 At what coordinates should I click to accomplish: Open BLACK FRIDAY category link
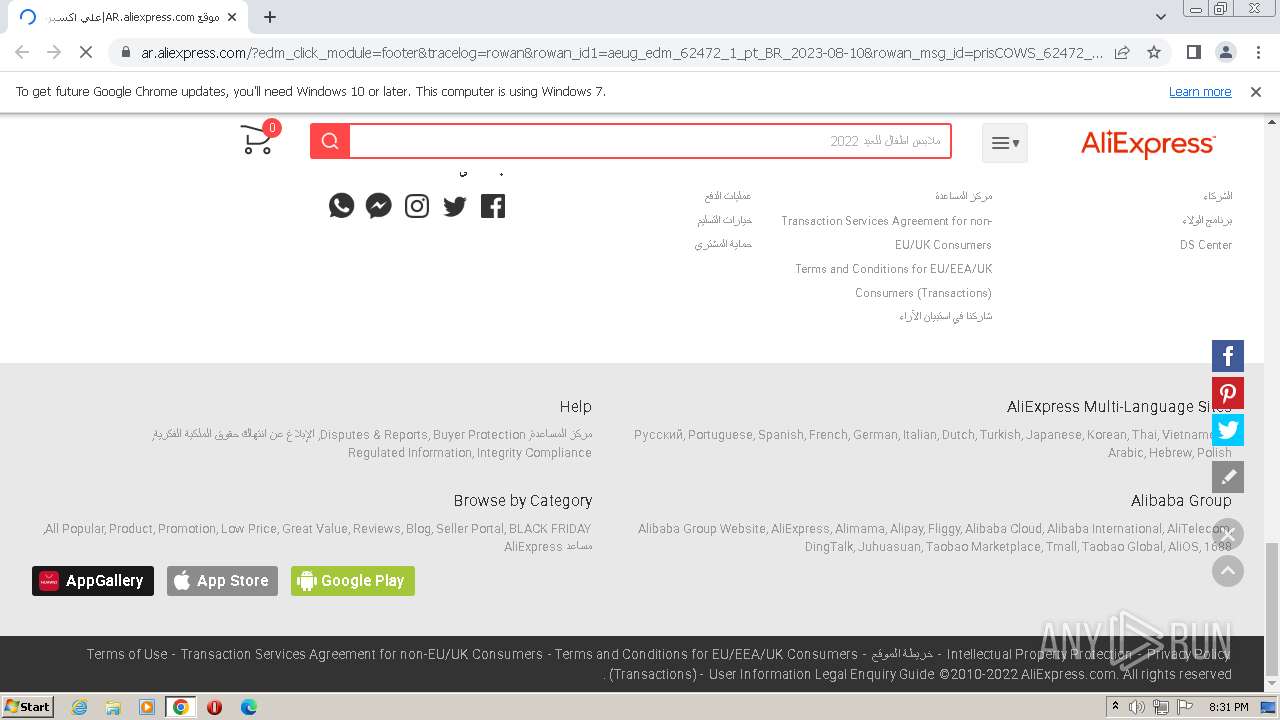pos(550,529)
